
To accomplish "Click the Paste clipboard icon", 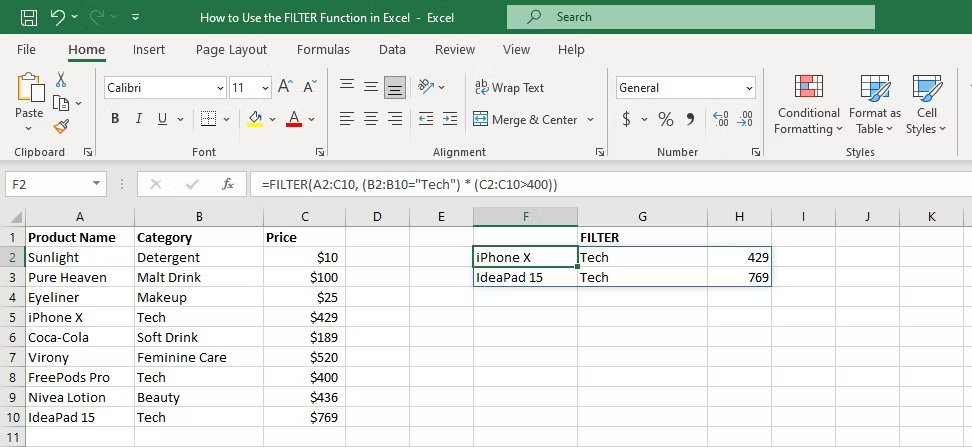I will 30,87.
